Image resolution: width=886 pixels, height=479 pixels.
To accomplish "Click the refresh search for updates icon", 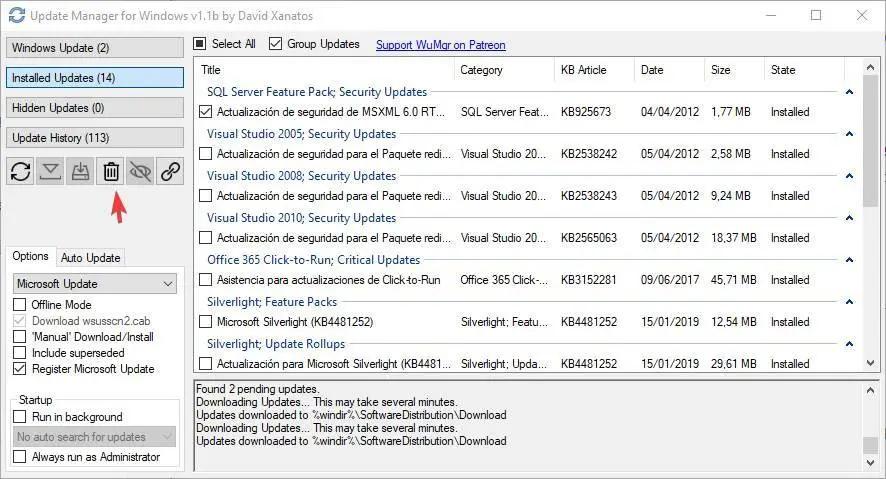I will [20, 172].
